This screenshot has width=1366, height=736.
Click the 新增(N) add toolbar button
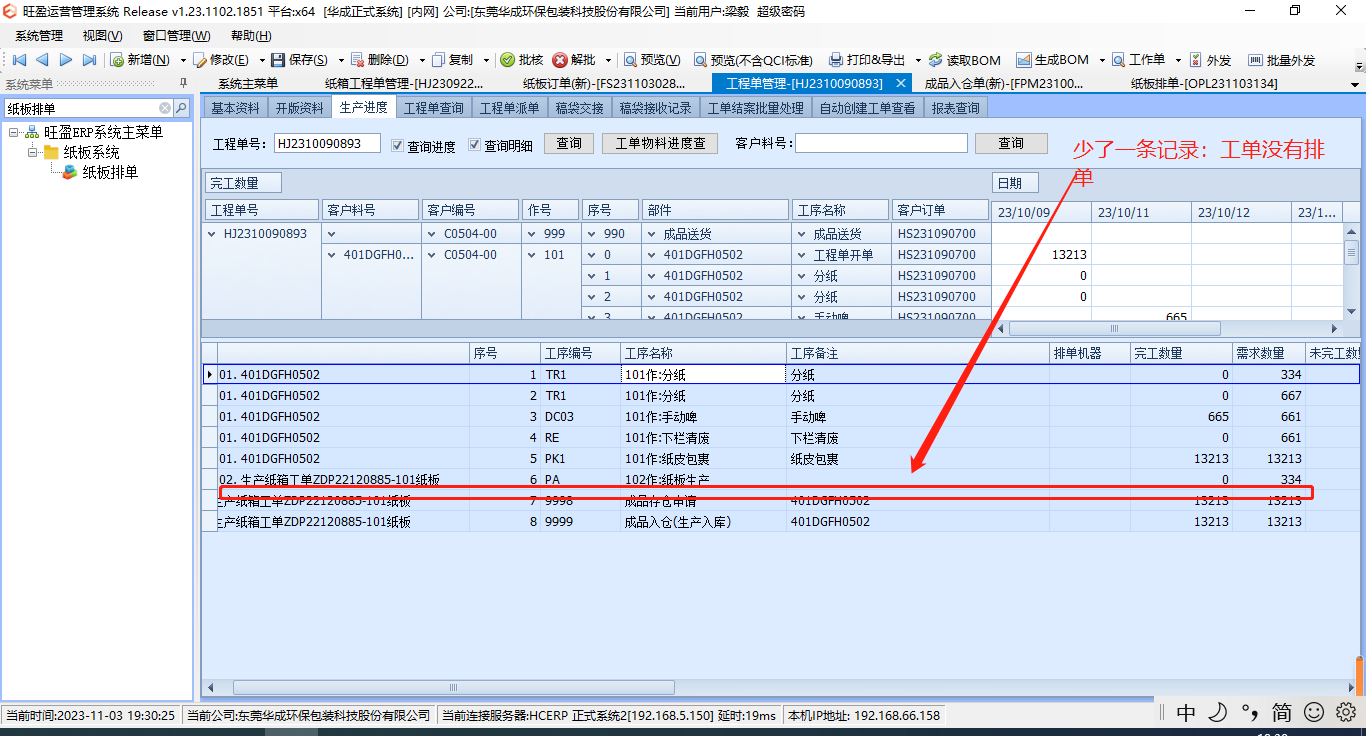[141, 60]
